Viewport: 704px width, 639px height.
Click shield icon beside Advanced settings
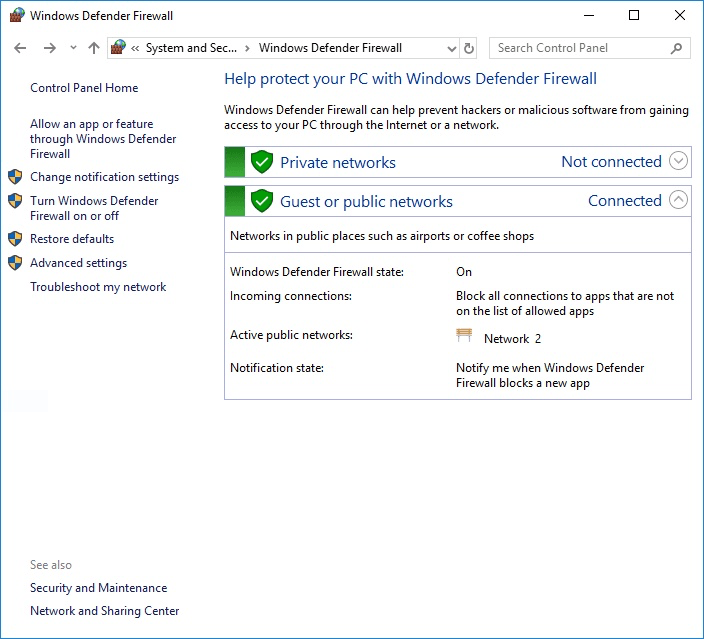click(x=15, y=263)
